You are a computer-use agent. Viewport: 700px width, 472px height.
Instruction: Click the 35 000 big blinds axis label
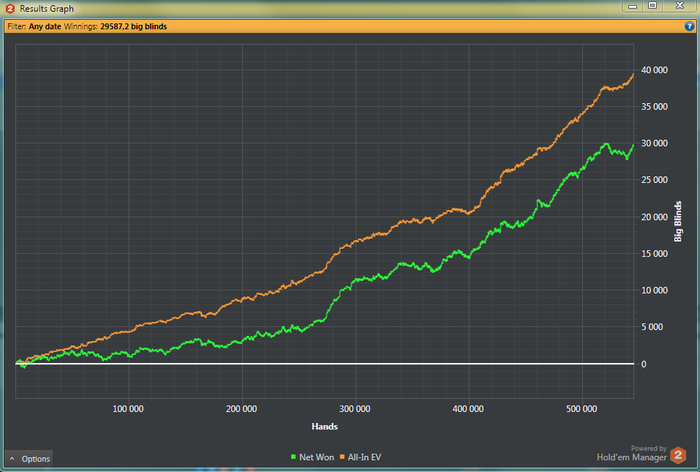tap(654, 106)
